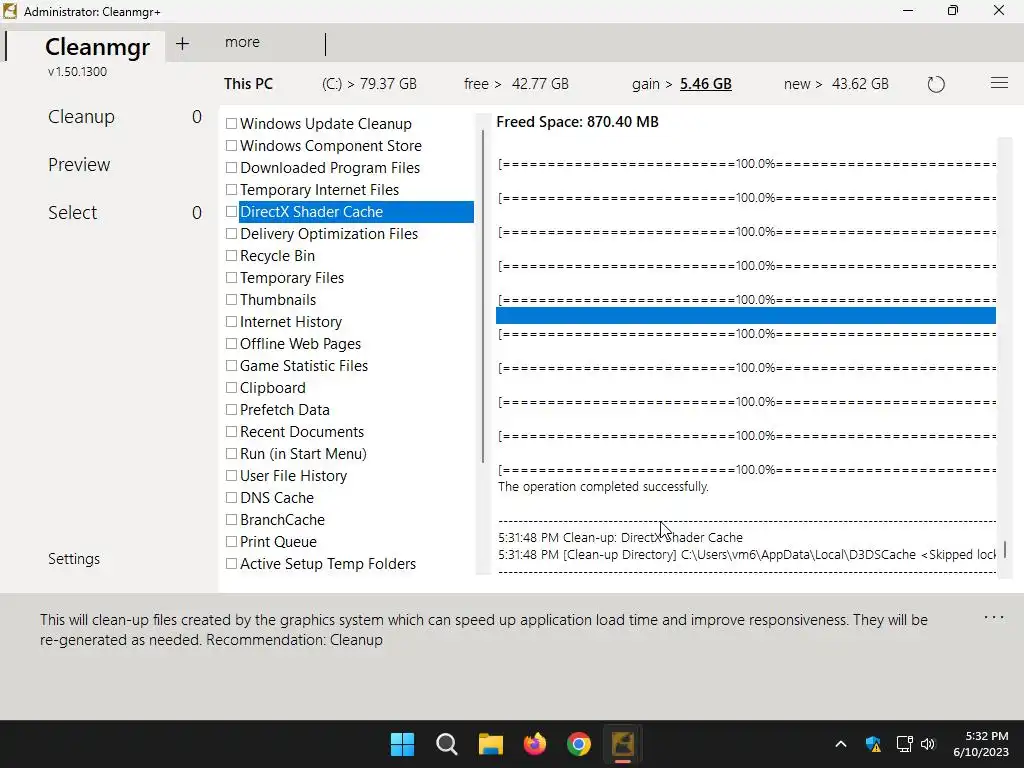Tick the Delivery Optimization Files checkbox
Screen dimensions: 1024x768
pos(231,234)
